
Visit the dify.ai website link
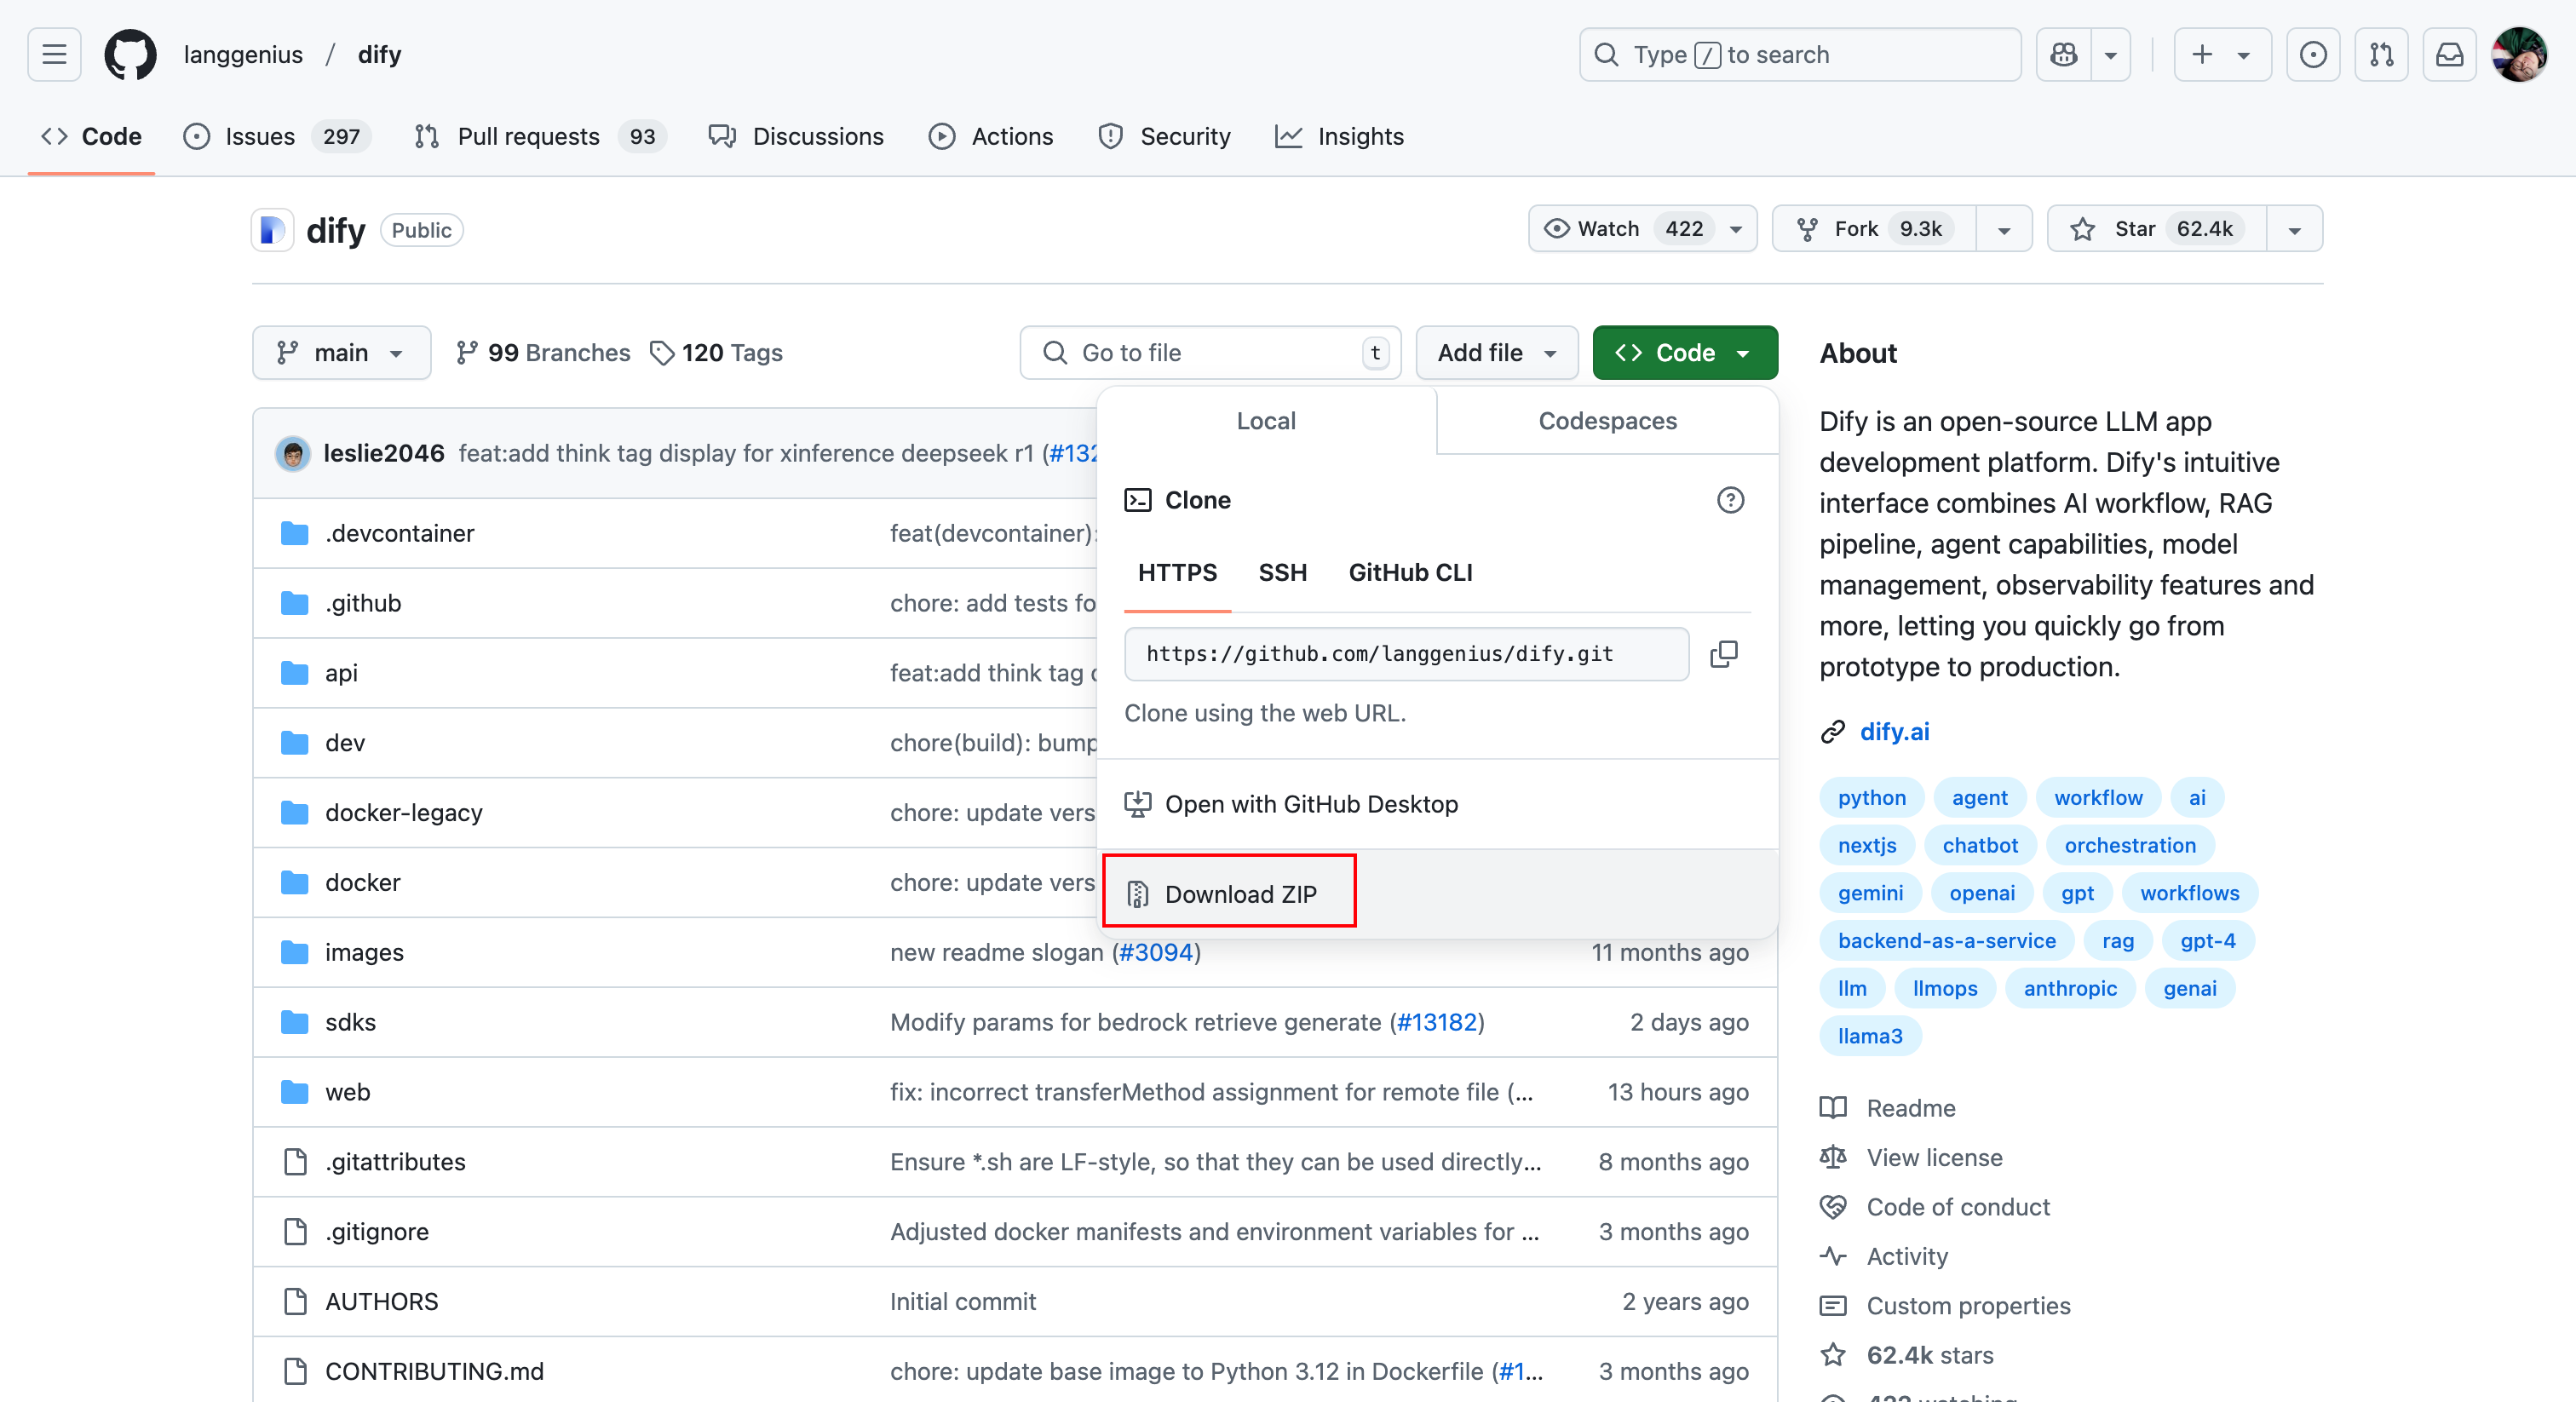click(1894, 732)
